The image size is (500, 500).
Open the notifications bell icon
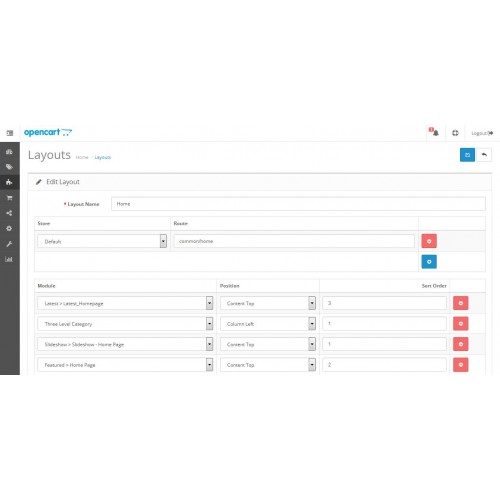click(434, 132)
